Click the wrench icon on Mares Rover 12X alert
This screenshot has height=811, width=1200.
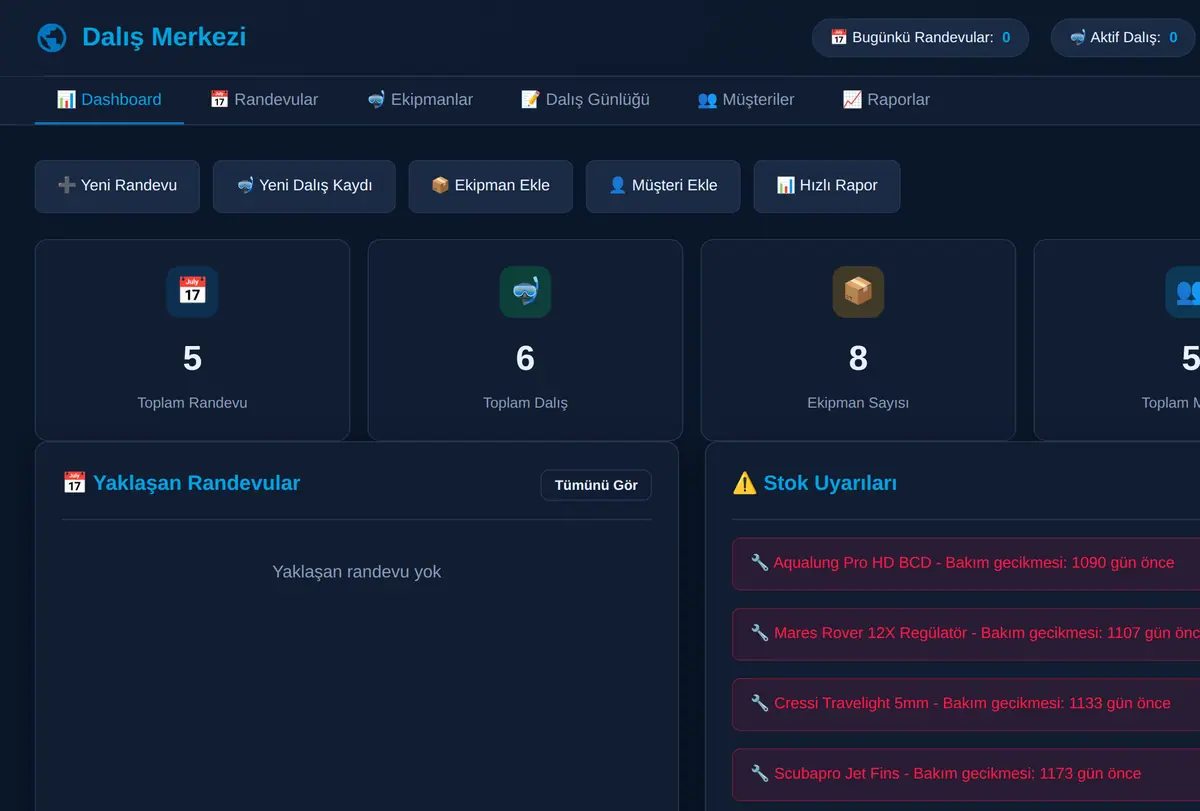760,633
